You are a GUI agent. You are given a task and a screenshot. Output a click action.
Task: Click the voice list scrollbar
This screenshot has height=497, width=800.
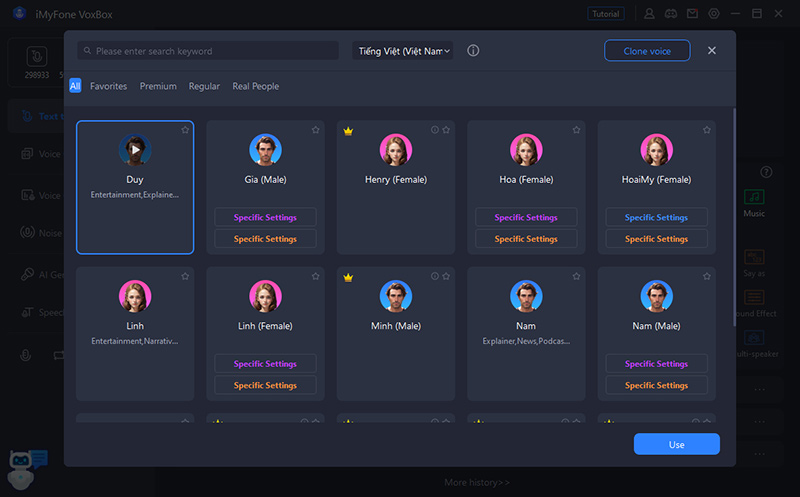point(734,217)
